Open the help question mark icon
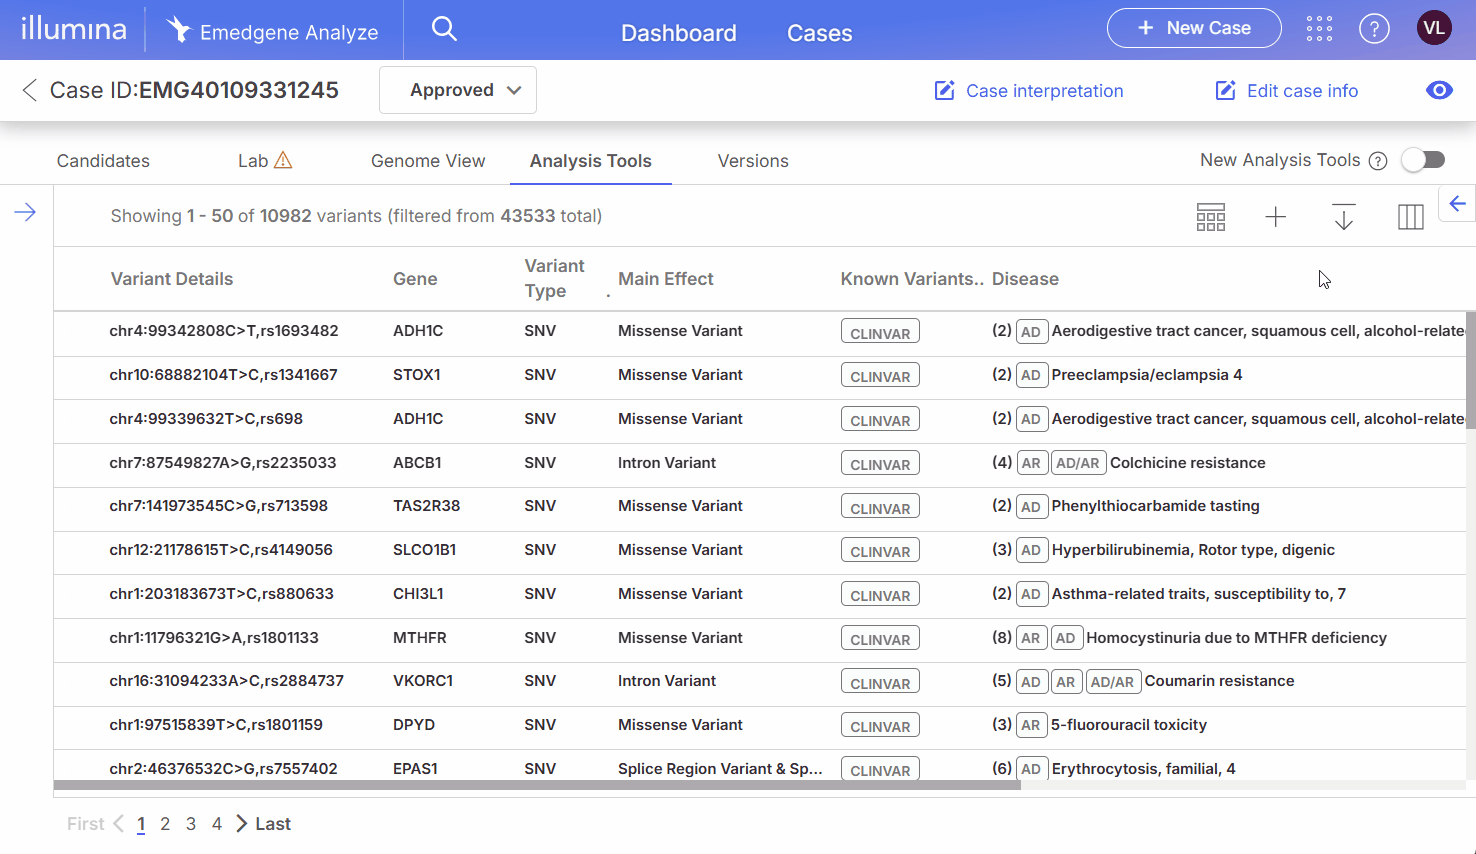 coord(1374,29)
